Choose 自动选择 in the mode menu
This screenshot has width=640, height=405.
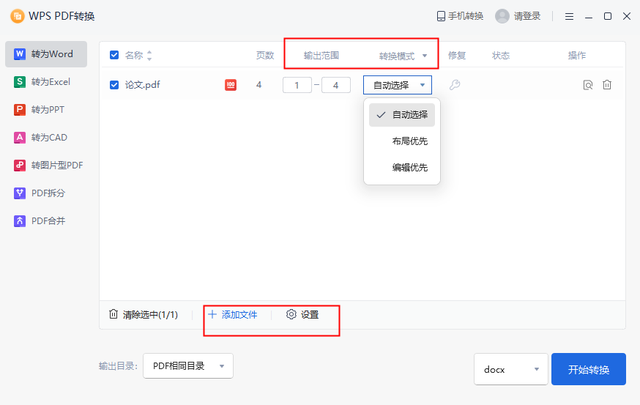pos(402,115)
